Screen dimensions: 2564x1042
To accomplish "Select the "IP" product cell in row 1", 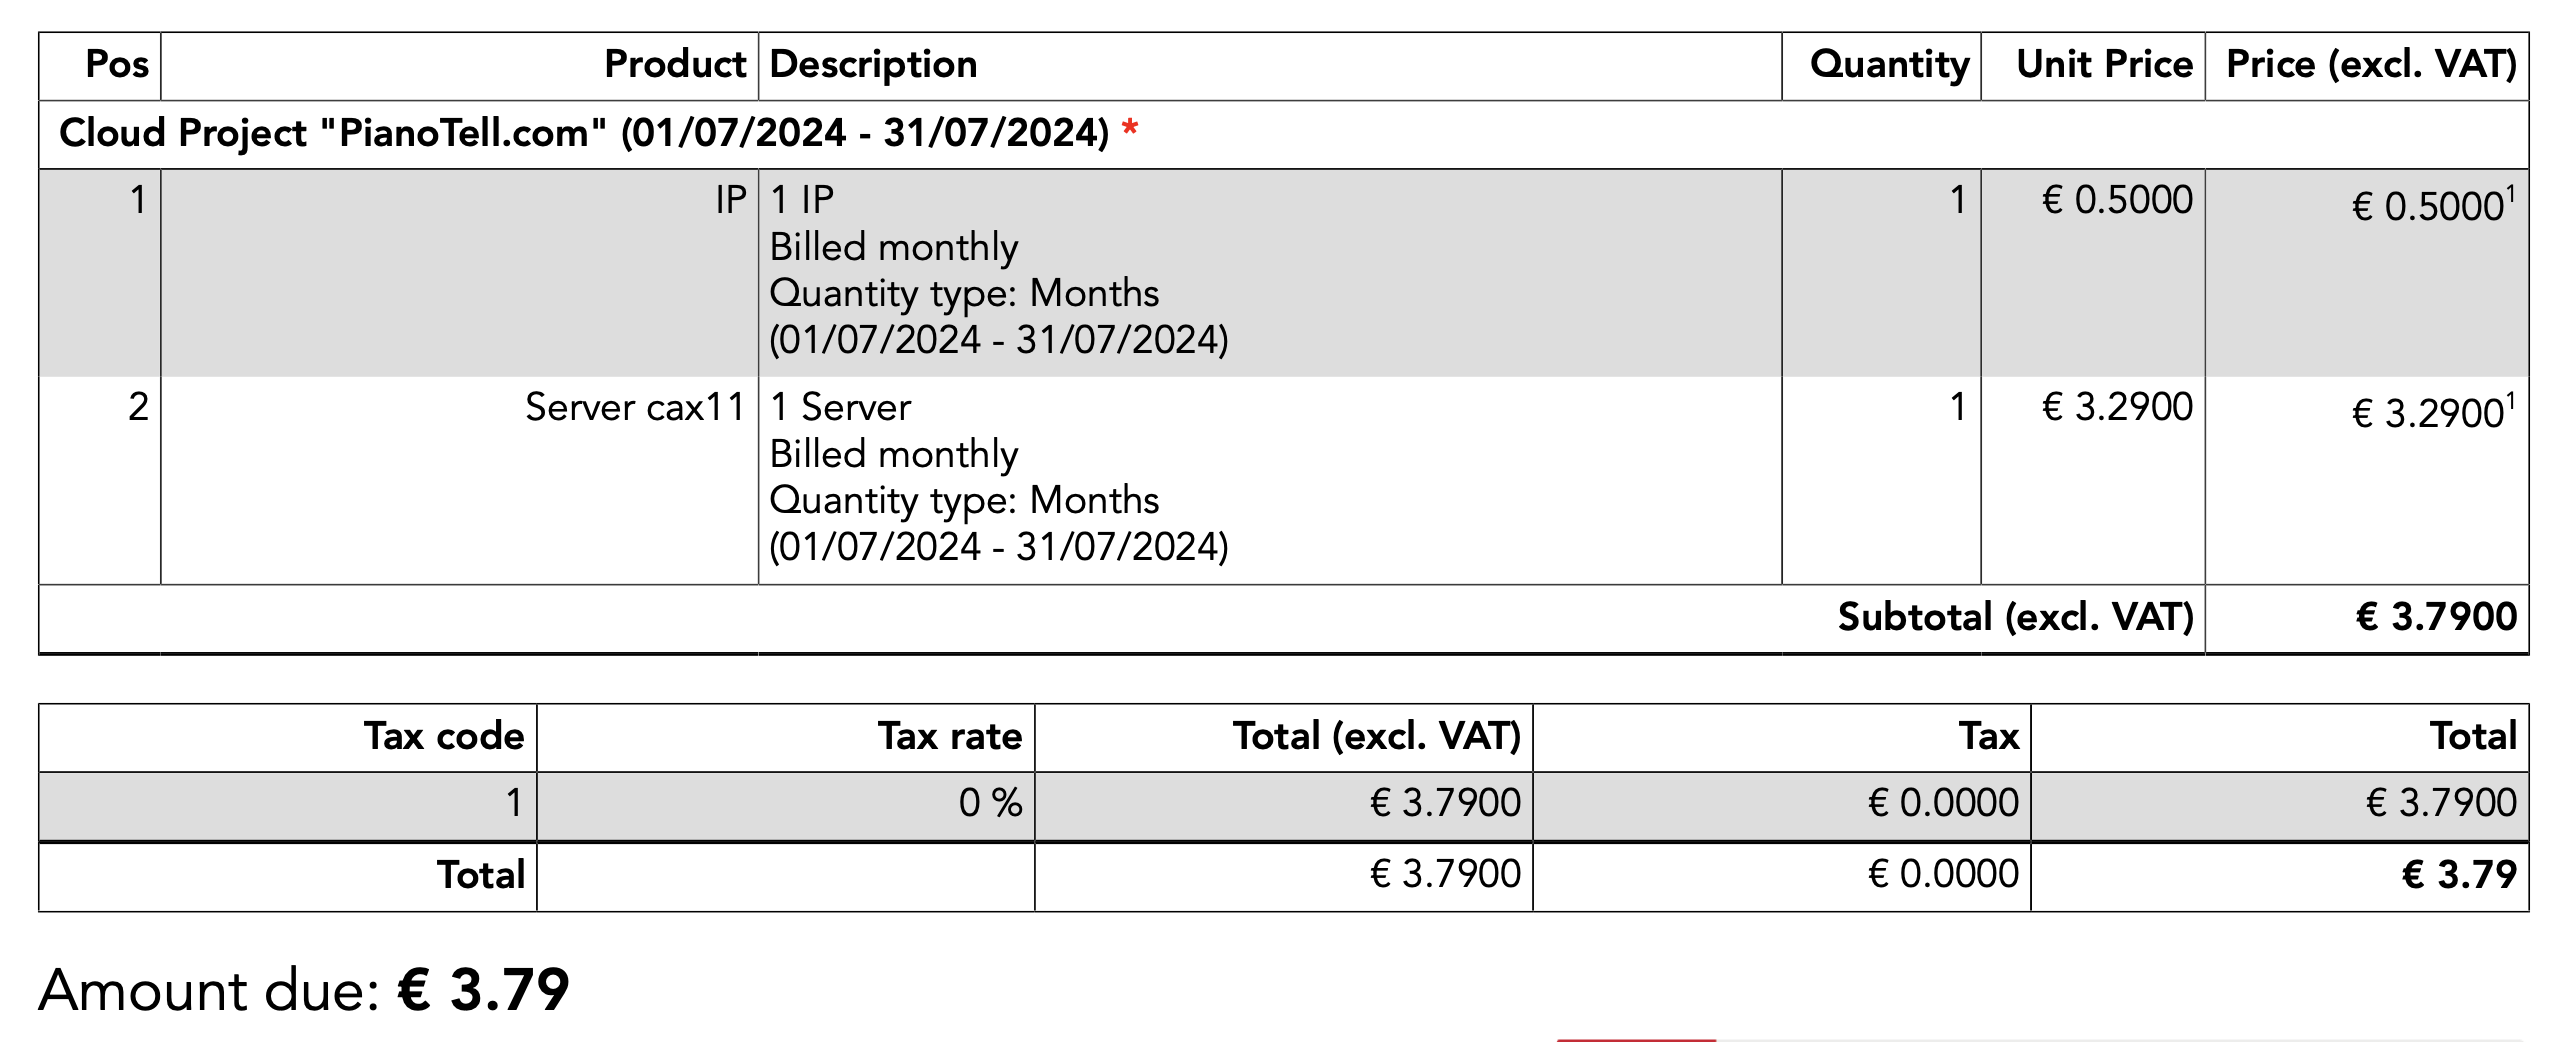I will coord(731,201).
